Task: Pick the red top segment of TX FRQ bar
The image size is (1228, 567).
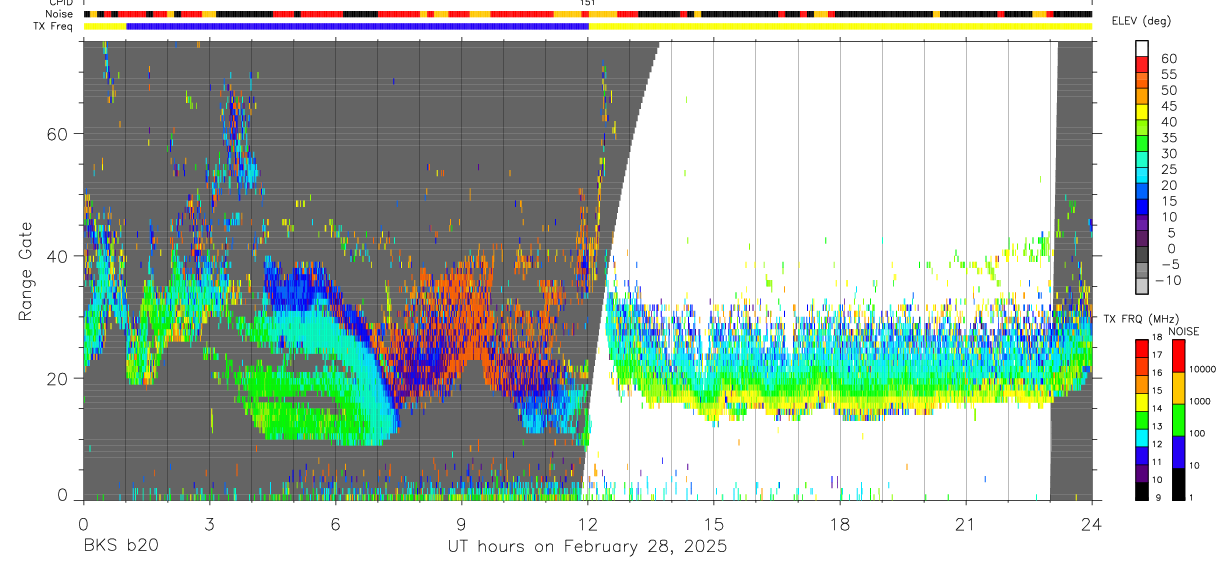Action: (x=1142, y=347)
